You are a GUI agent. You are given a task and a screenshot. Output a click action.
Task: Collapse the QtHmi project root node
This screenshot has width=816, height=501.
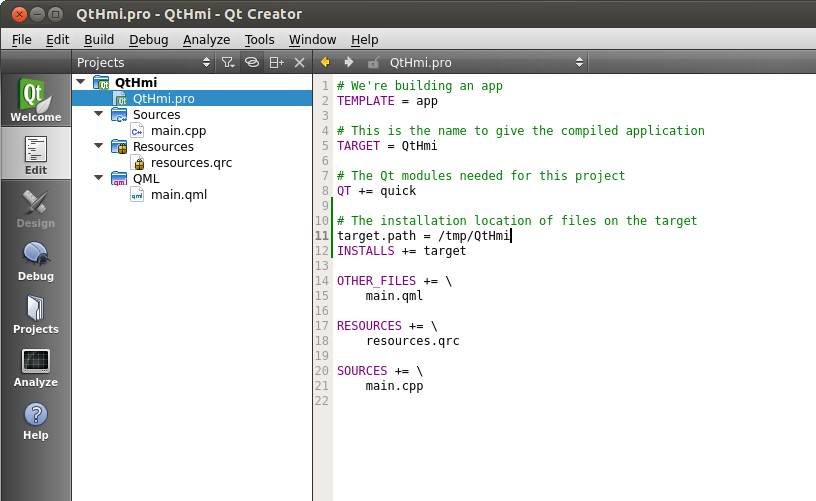(80, 83)
